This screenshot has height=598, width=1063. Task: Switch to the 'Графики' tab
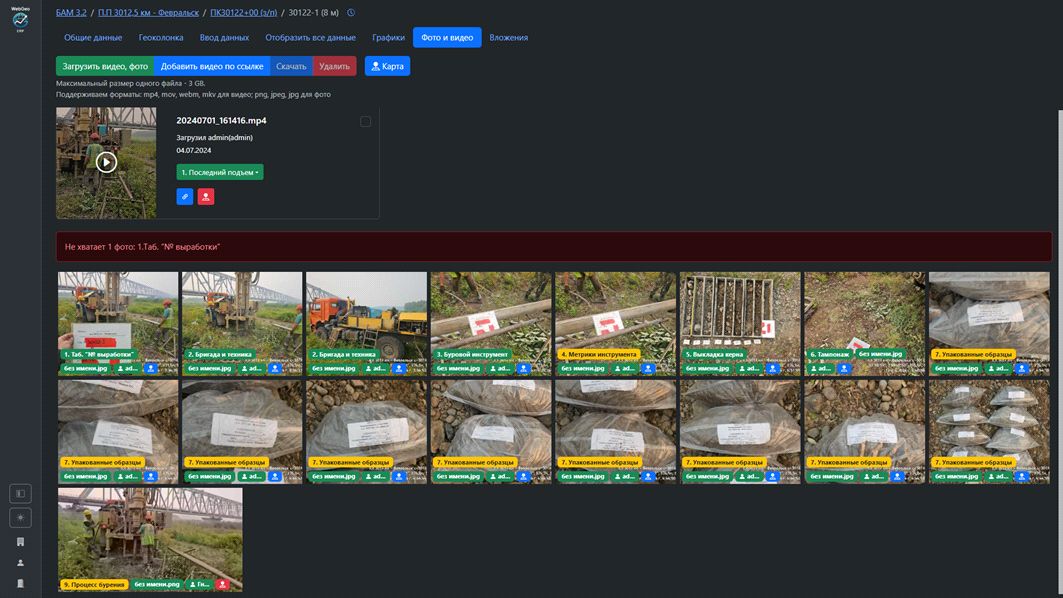pos(388,38)
